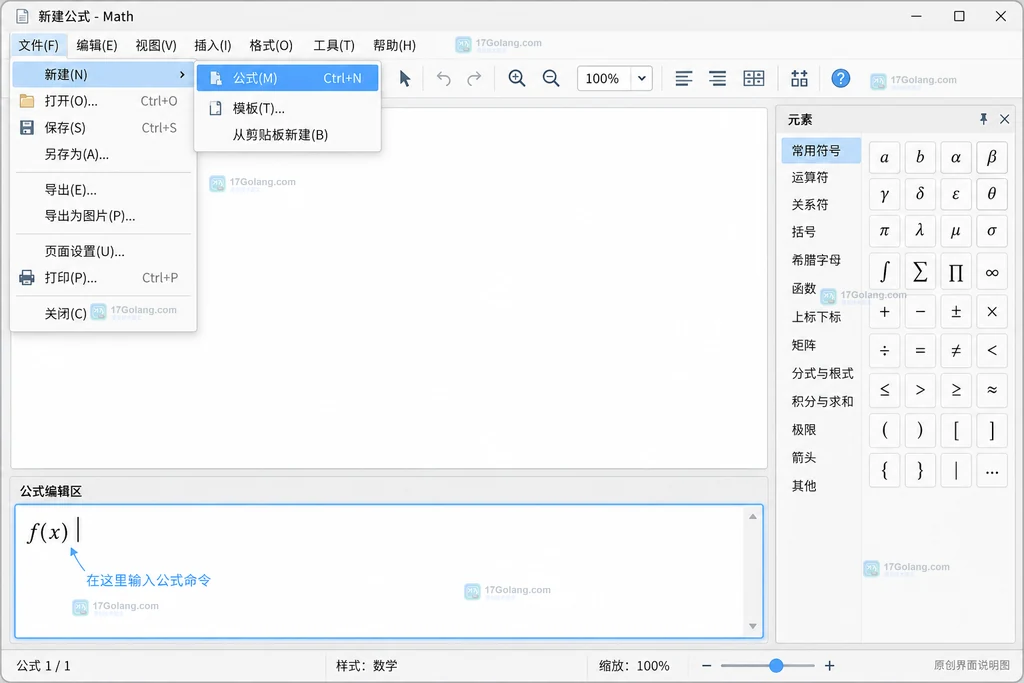This screenshot has width=1024, height=683.
Task: Insert gamma γ symbol
Action: 884,194
